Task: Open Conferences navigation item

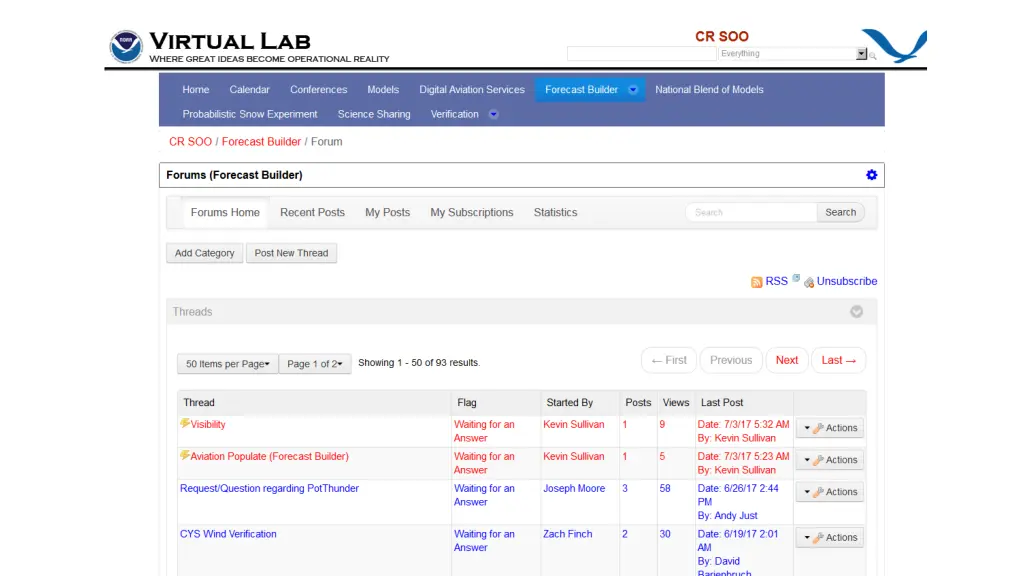Action: point(319,89)
